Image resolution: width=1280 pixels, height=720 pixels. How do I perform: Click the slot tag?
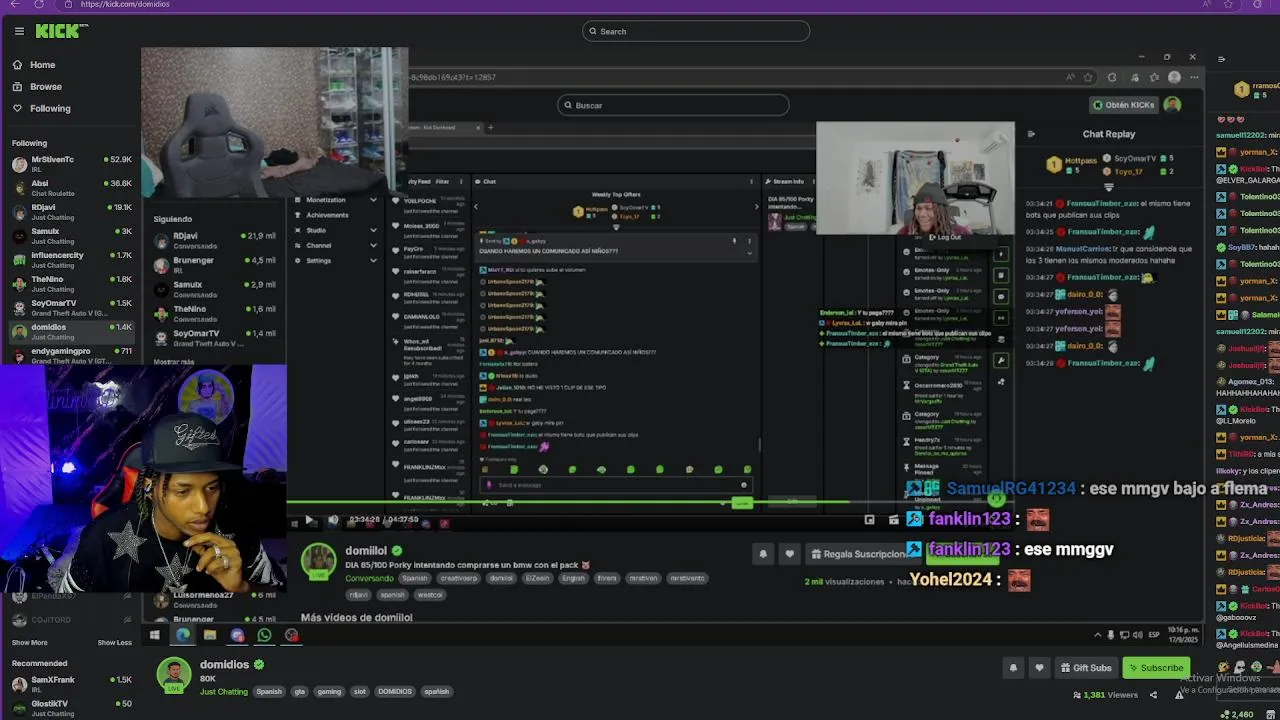(x=360, y=692)
